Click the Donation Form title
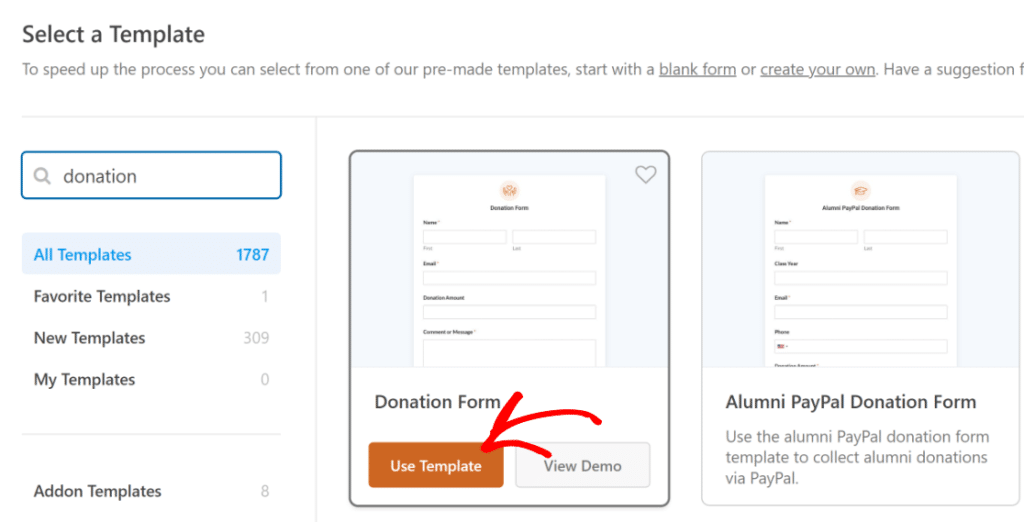This screenshot has width=1024, height=522. coord(437,402)
